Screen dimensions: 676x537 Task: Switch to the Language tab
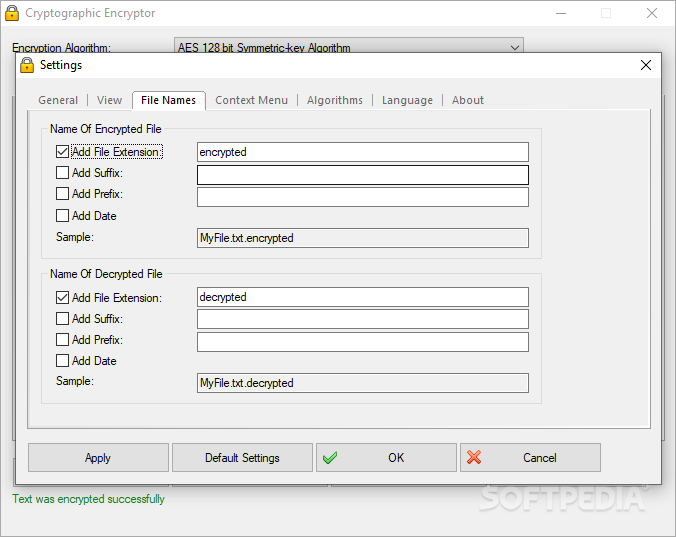pyautogui.click(x=407, y=100)
